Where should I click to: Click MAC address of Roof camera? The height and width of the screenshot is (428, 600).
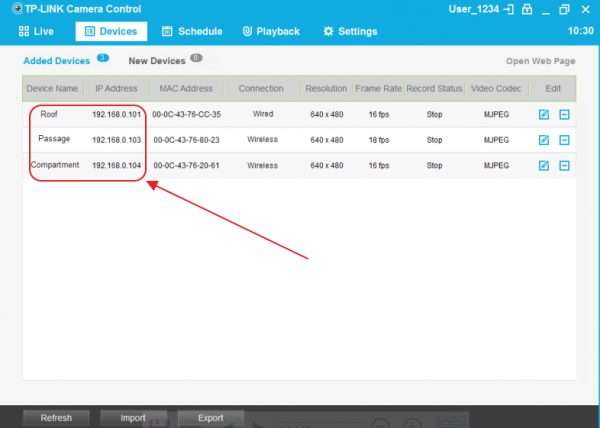[x=186, y=114]
